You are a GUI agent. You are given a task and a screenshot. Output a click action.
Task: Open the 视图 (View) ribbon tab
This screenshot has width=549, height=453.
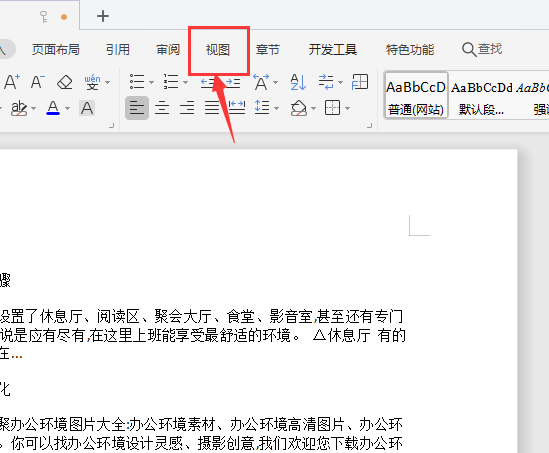tap(217, 50)
